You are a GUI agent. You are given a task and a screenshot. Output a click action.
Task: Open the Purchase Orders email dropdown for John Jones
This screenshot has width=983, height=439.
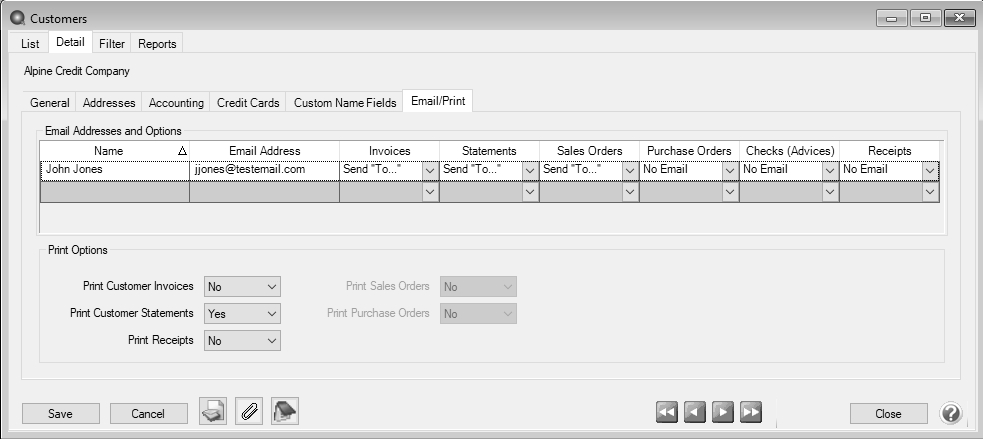coord(730,170)
